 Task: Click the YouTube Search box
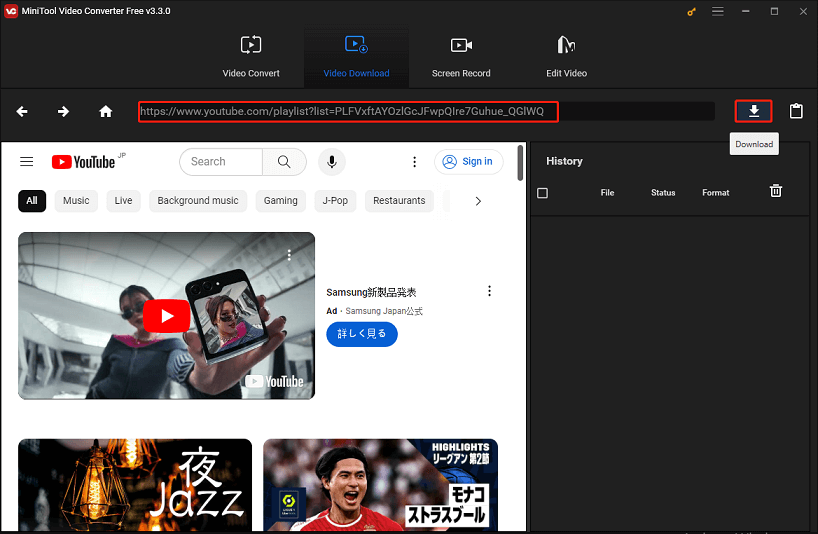[221, 162]
